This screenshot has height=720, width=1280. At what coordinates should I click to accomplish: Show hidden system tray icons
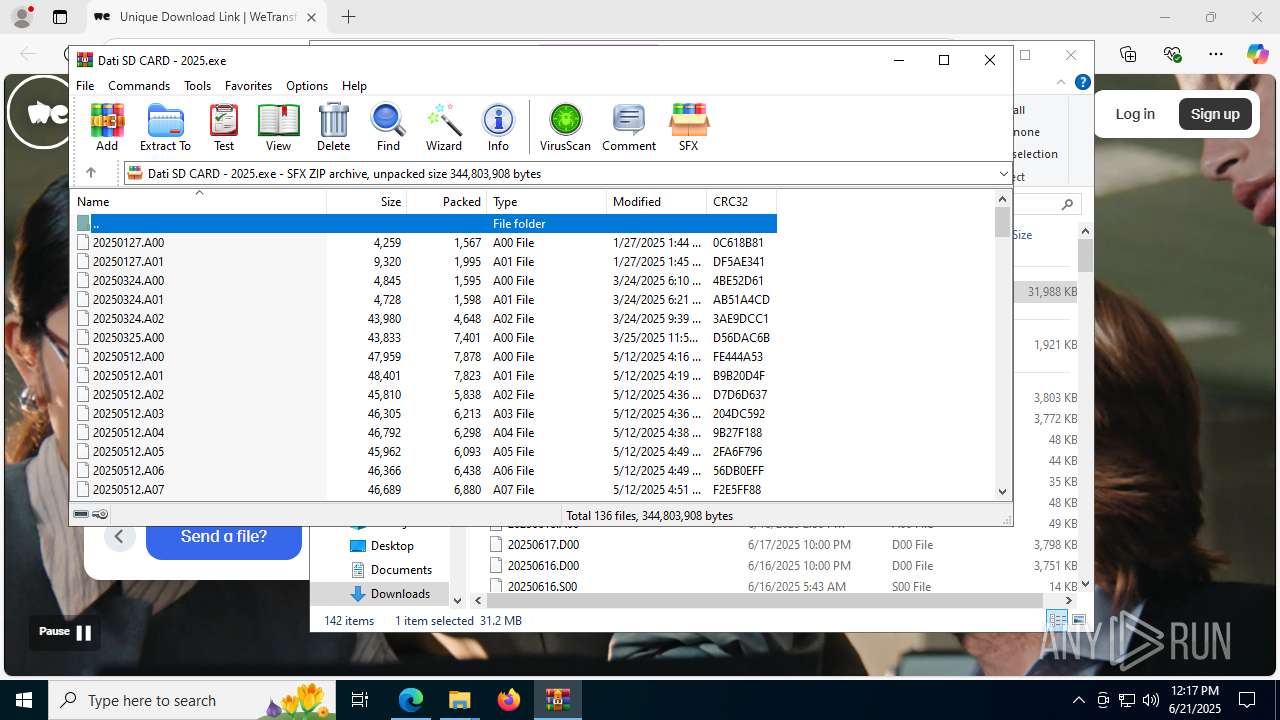(x=1078, y=700)
